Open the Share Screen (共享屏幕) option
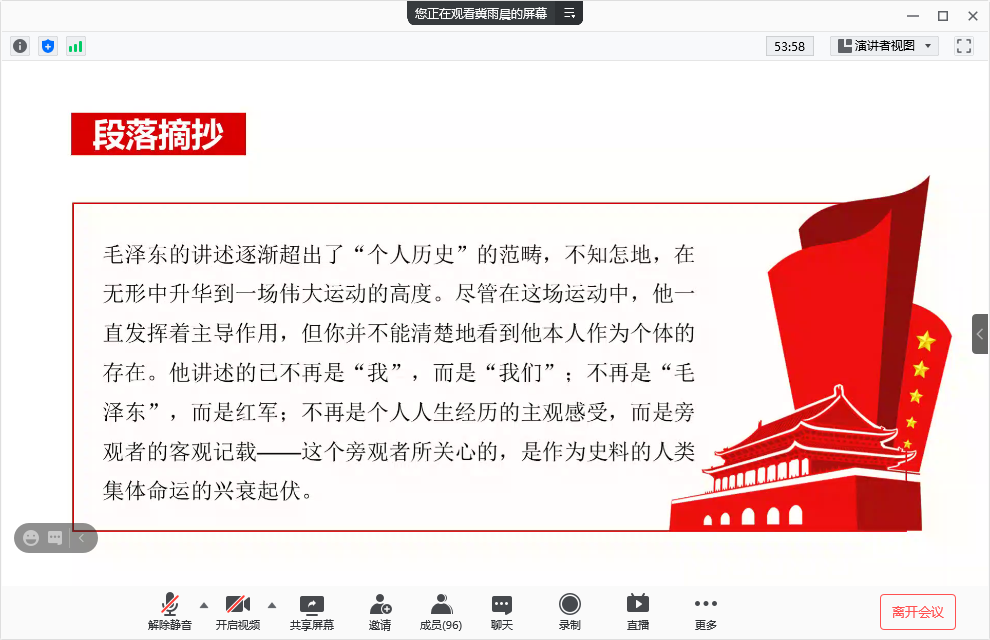 [x=312, y=612]
